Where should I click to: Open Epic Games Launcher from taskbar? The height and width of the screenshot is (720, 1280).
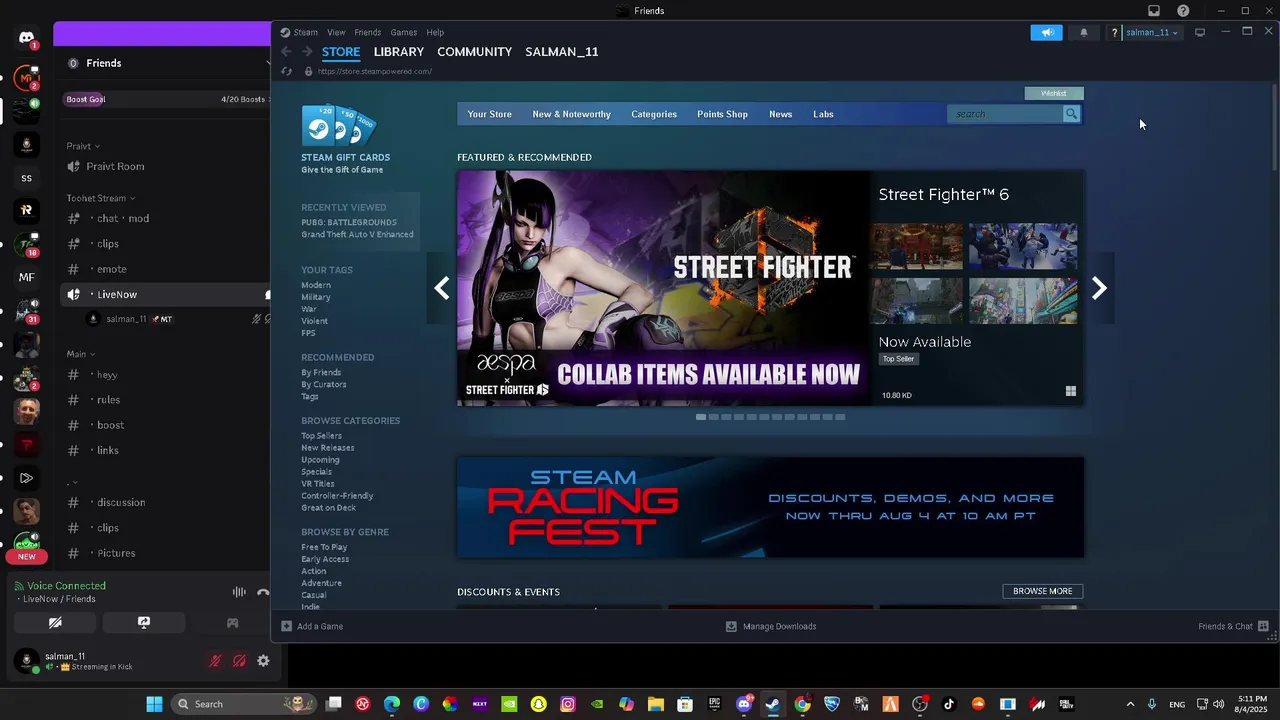pos(714,704)
